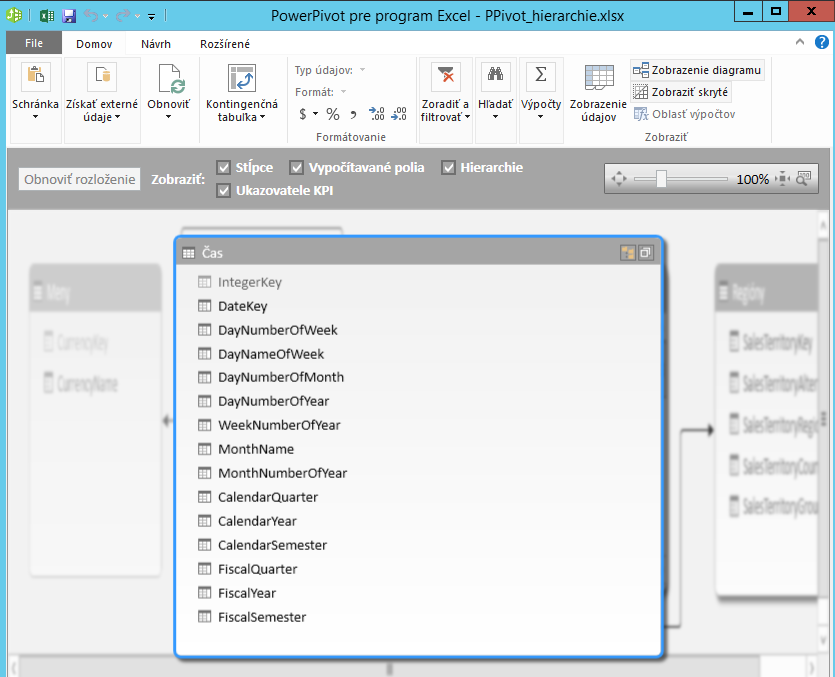Screen dimensions: 835x677
Task: Apply percent format icon
Action: point(333,113)
